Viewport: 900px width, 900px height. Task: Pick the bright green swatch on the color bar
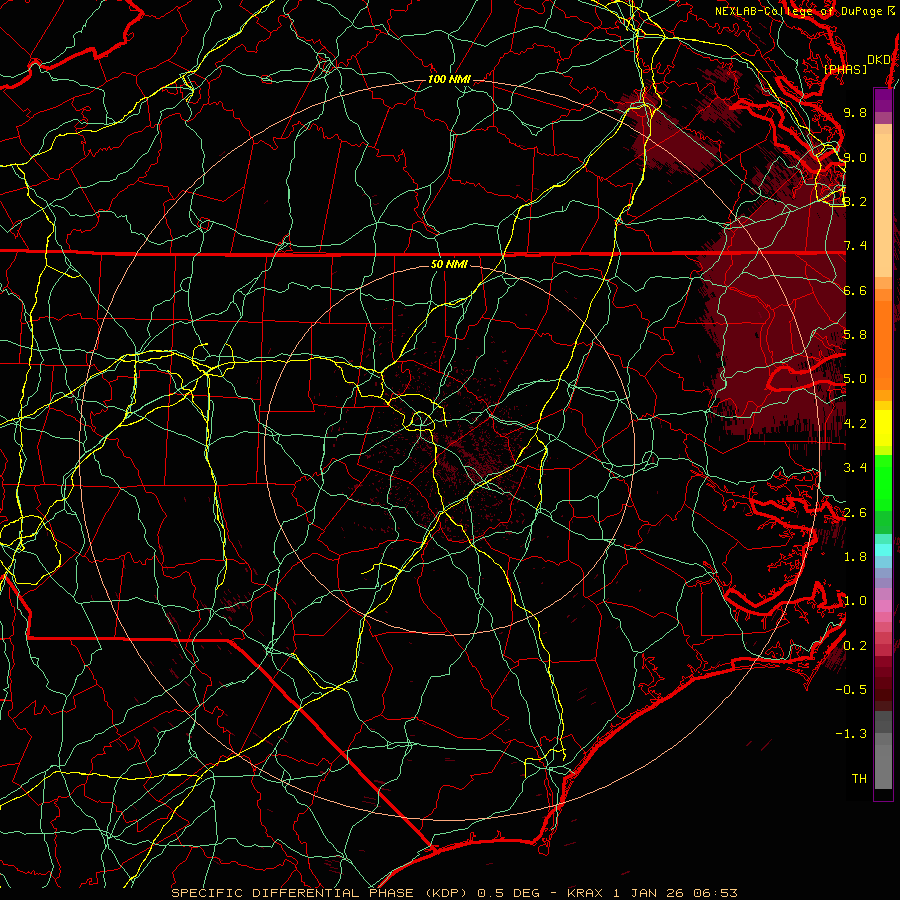tap(883, 483)
